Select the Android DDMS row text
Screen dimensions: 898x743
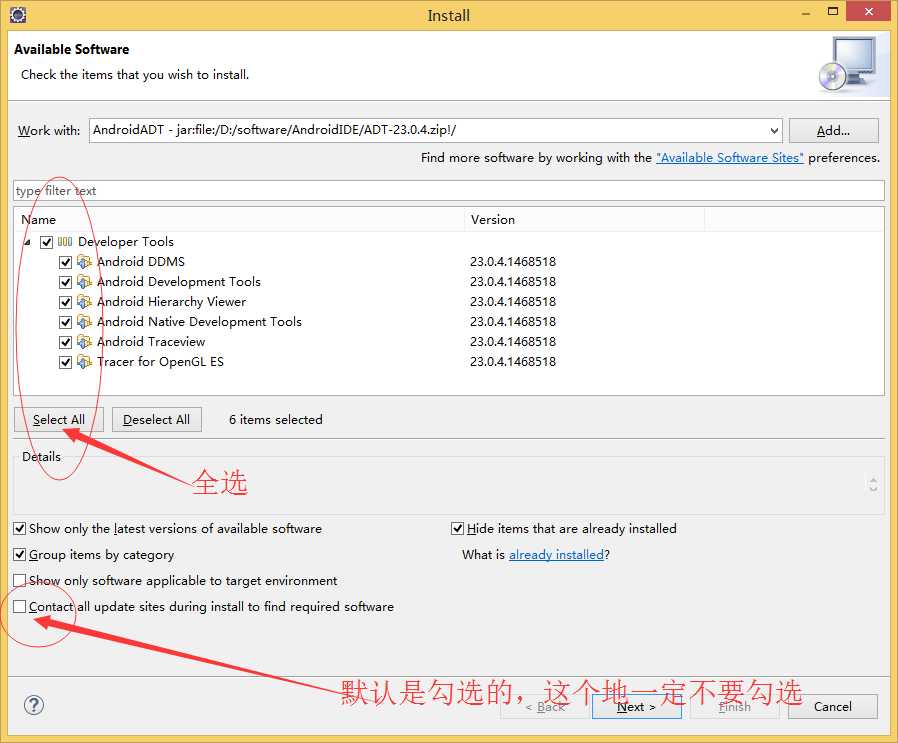(141, 262)
